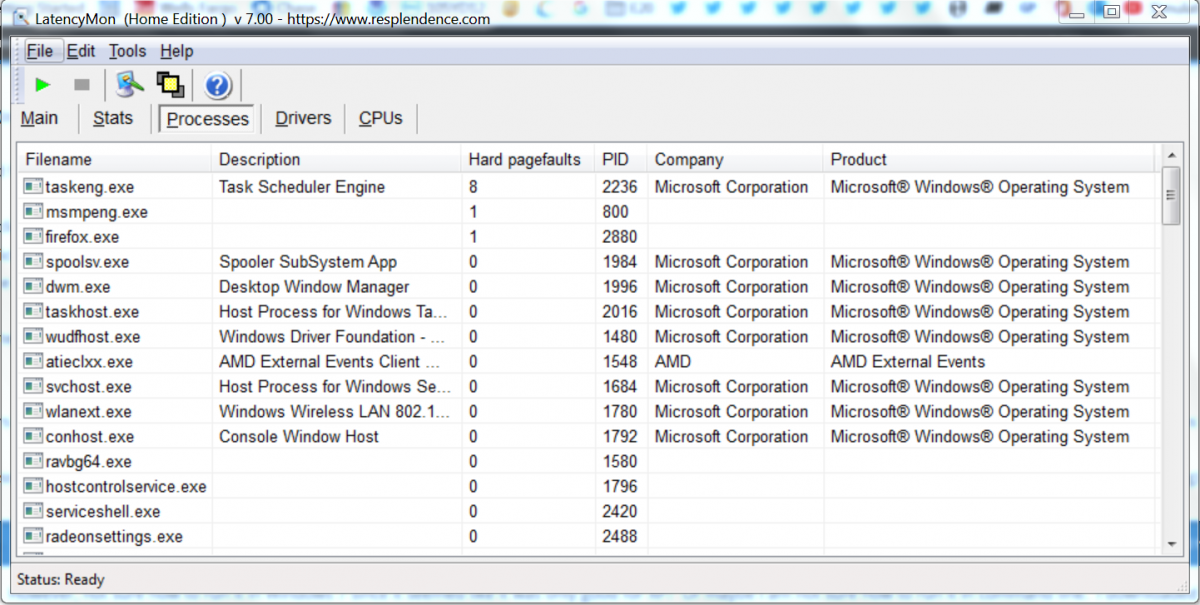Screen dimensions: 1200x605
Task: Select PID value 1548
Action: tap(620, 362)
